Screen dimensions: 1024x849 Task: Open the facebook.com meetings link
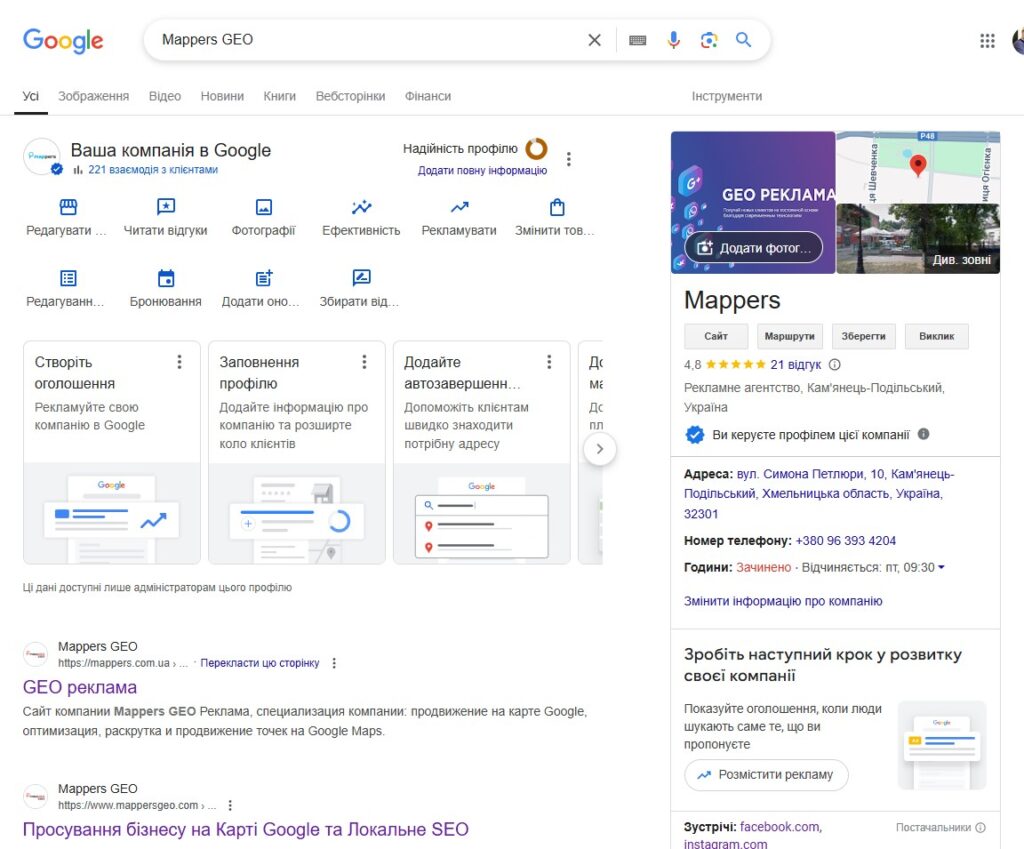click(x=781, y=827)
